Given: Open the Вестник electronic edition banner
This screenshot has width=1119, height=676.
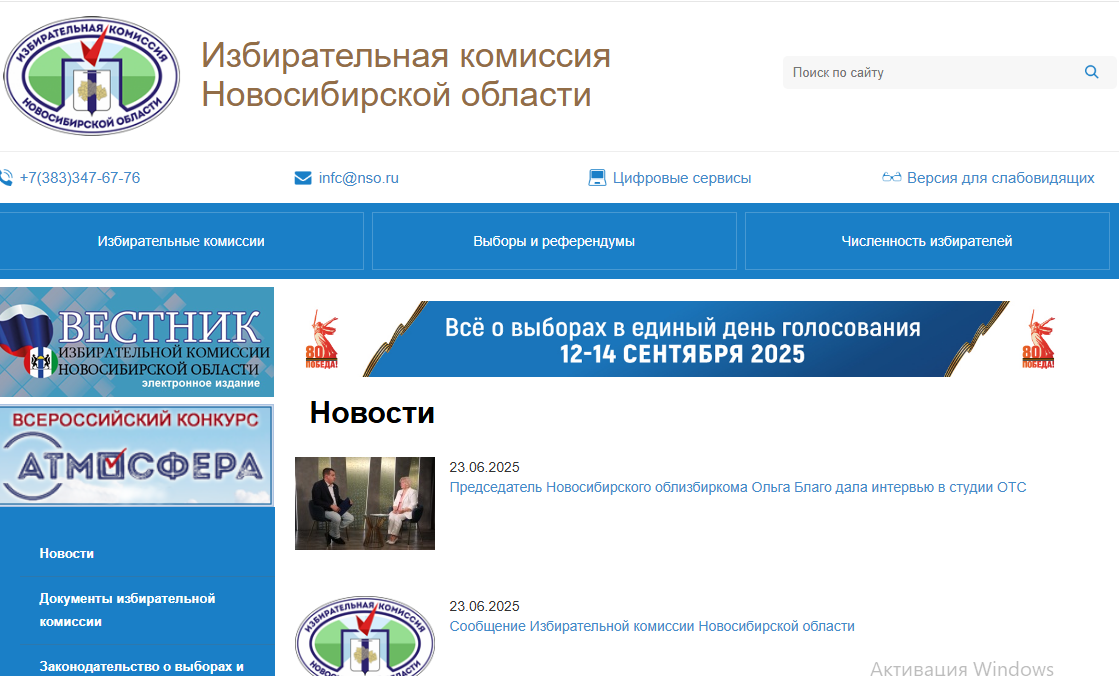Looking at the screenshot, I should click(x=137, y=342).
